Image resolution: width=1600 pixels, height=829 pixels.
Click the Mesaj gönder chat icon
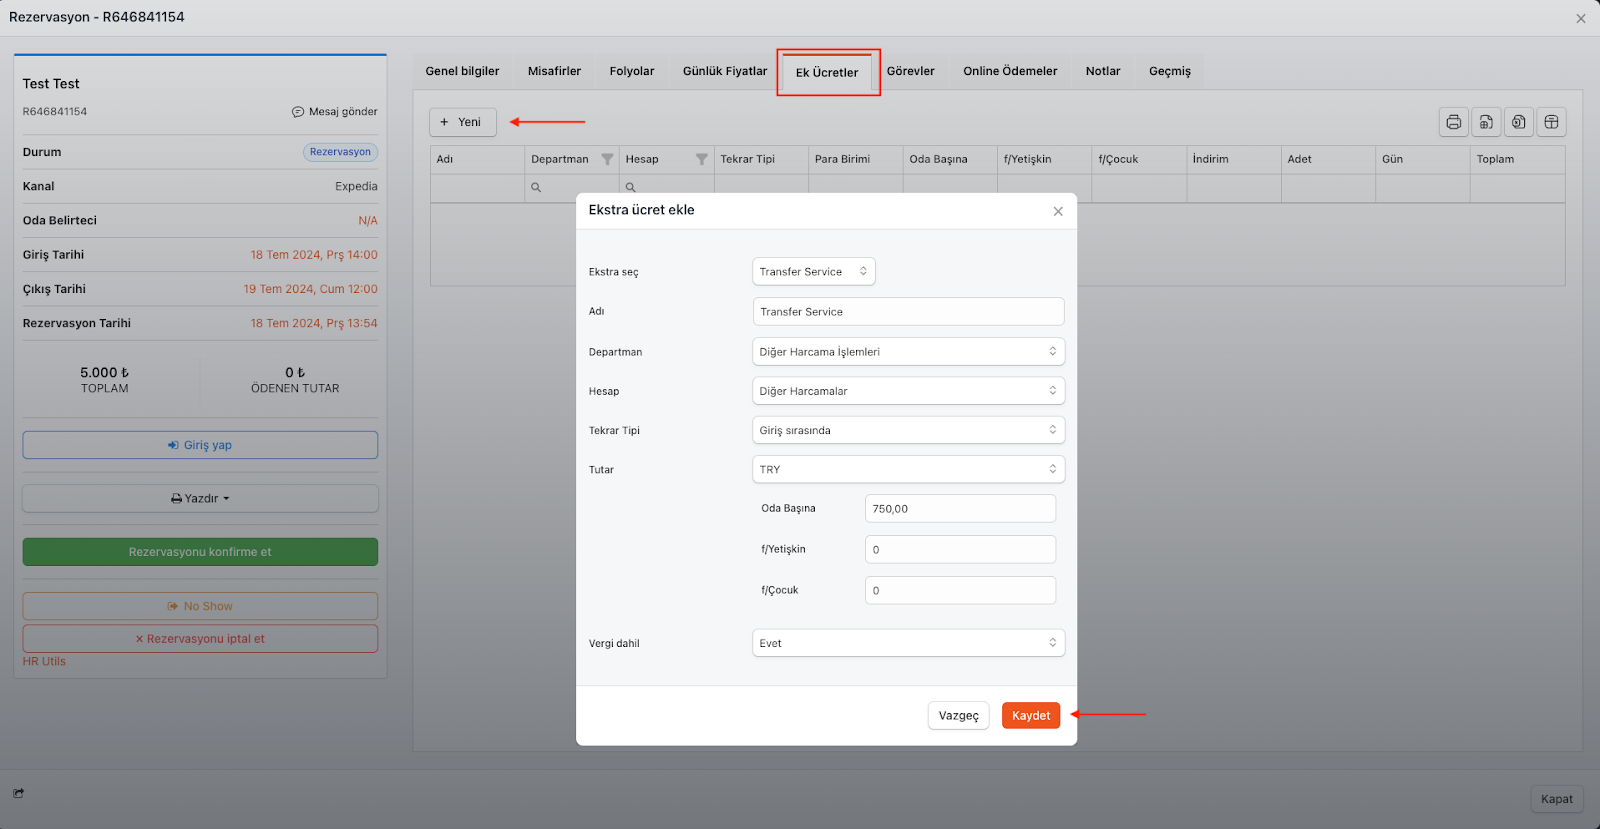tap(298, 112)
